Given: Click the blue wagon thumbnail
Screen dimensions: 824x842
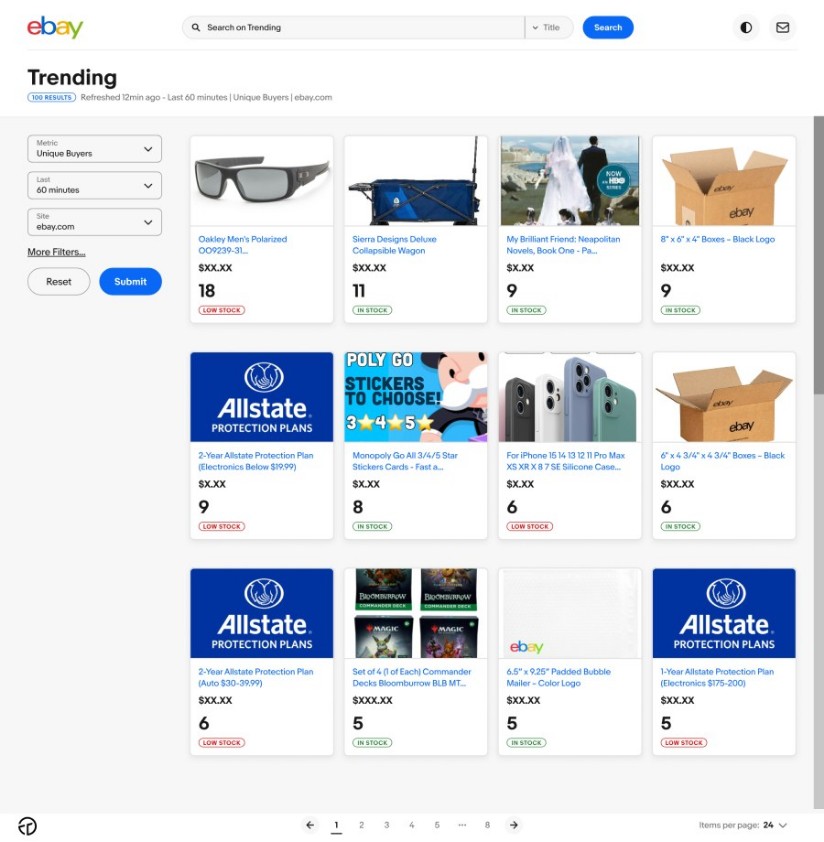Looking at the screenshot, I should point(416,181).
